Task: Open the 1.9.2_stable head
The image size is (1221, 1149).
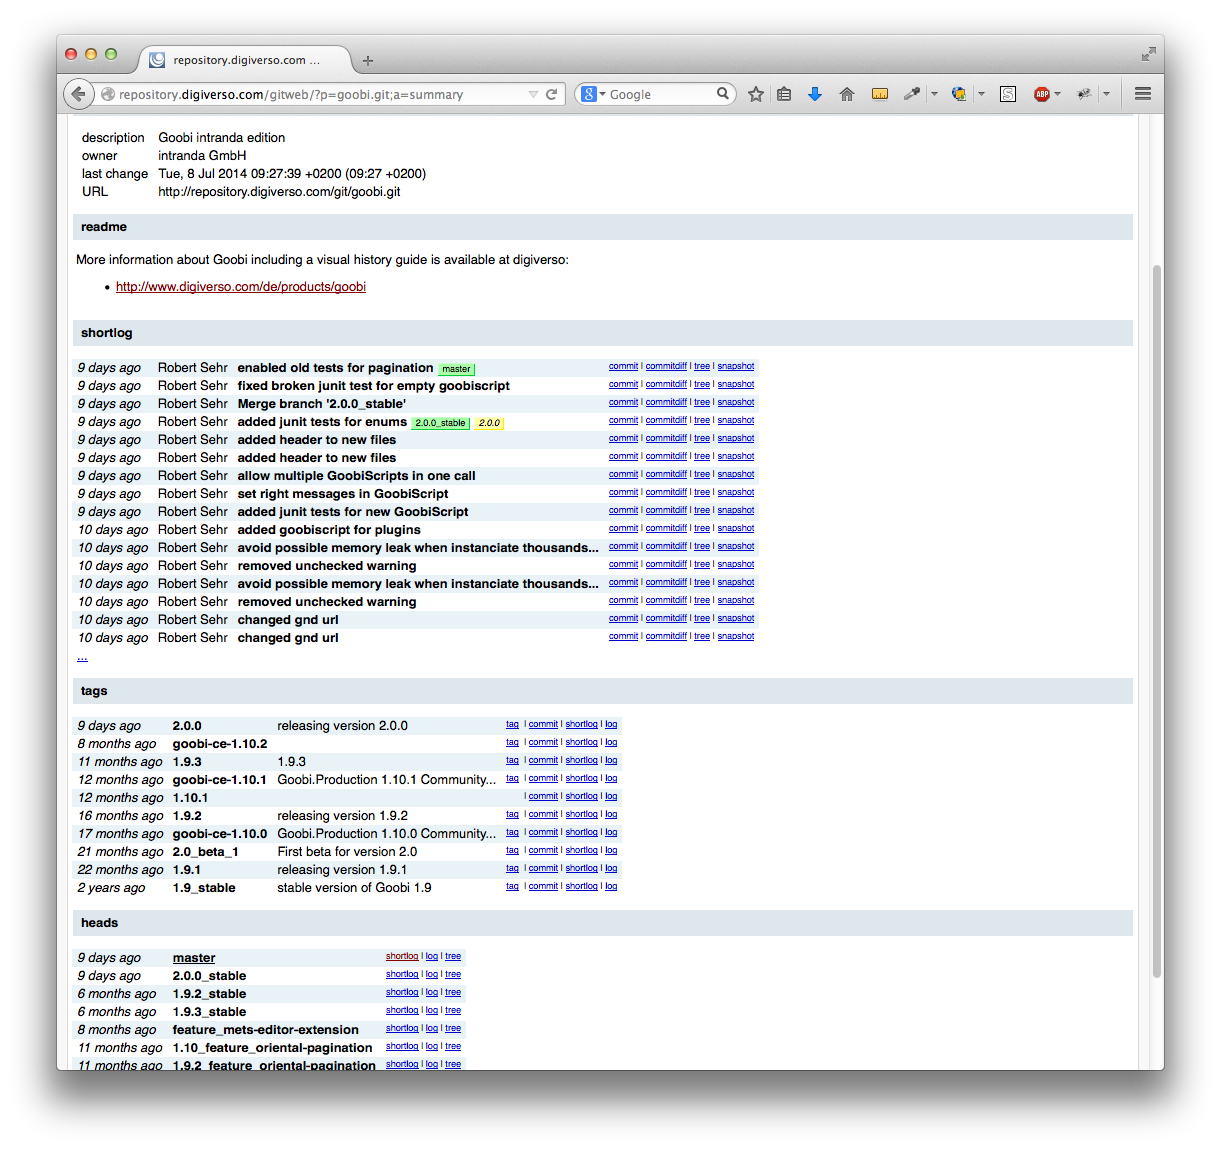Action: coord(209,994)
